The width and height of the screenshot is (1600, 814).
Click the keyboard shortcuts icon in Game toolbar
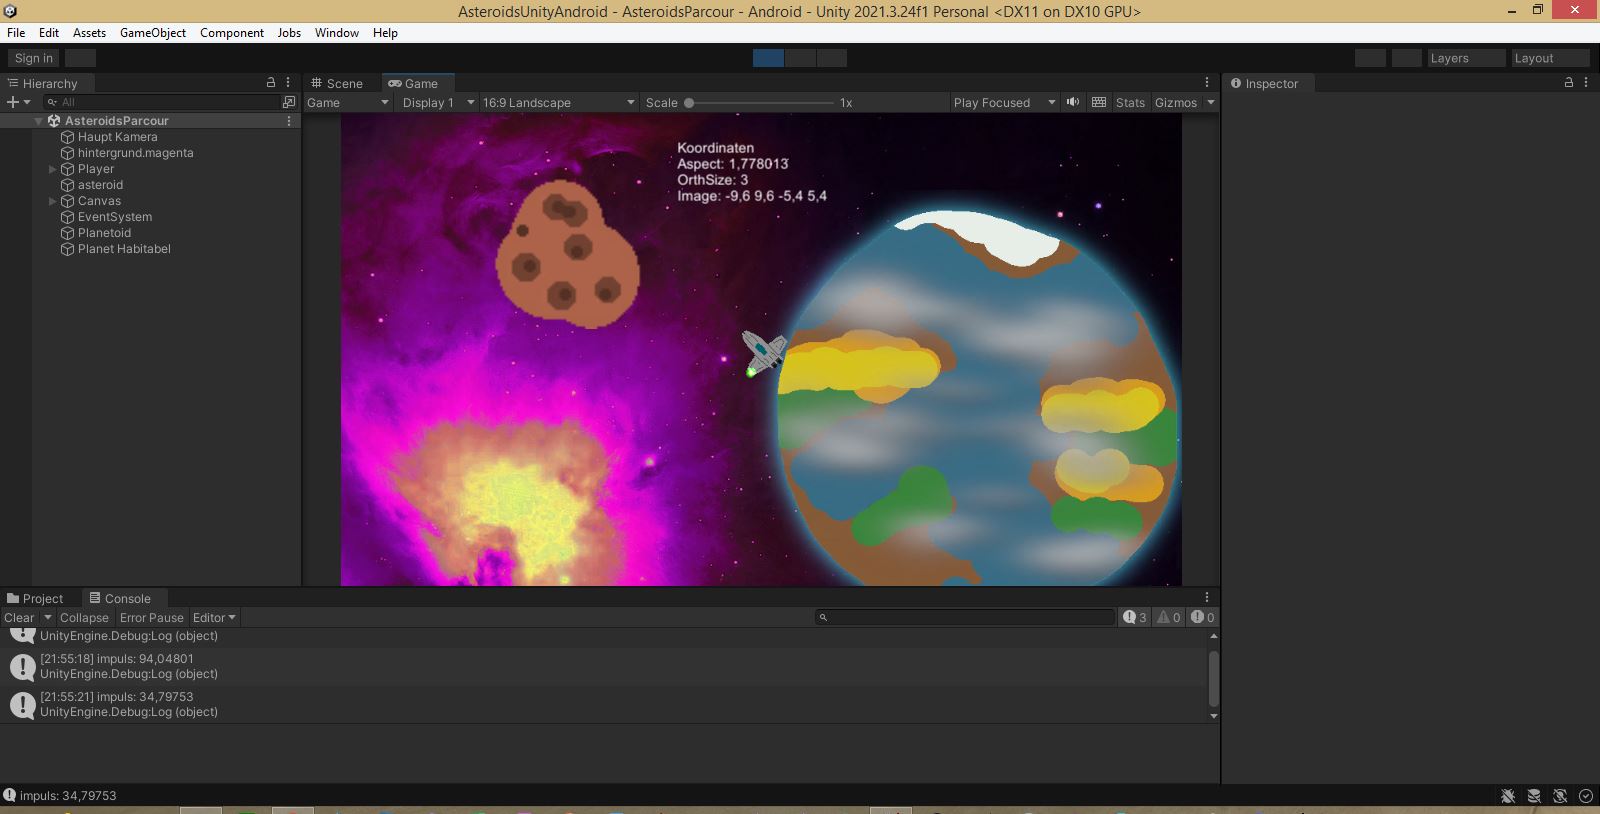(1099, 102)
